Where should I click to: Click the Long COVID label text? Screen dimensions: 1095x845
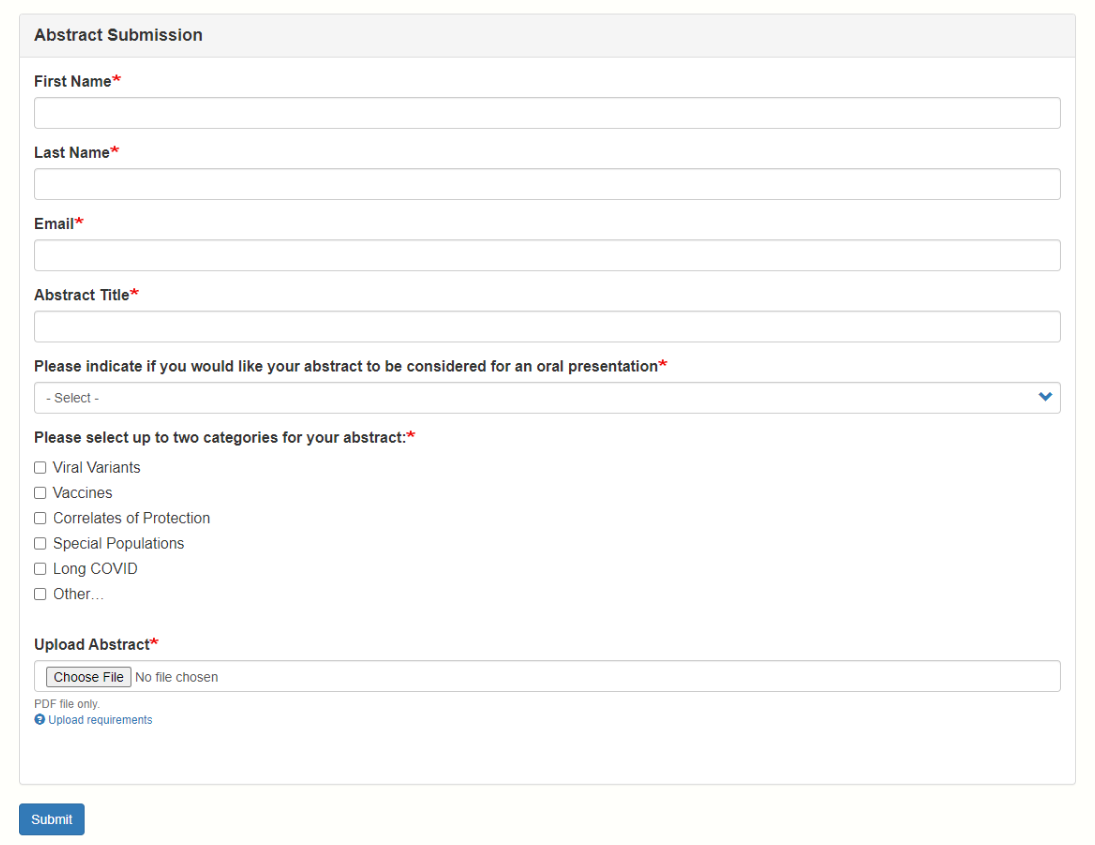click(95, 569)
